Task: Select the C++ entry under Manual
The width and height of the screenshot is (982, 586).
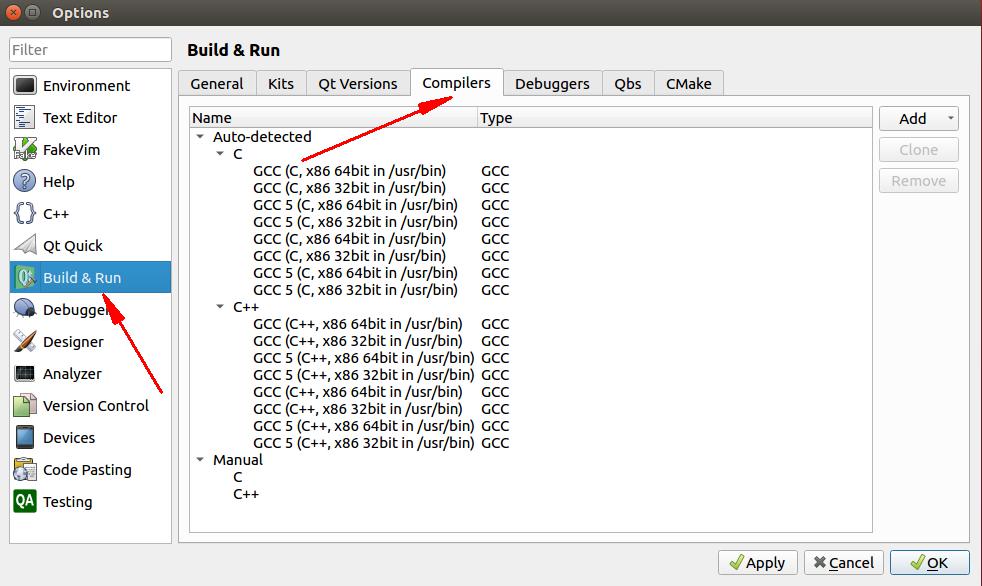Action: 246,493
